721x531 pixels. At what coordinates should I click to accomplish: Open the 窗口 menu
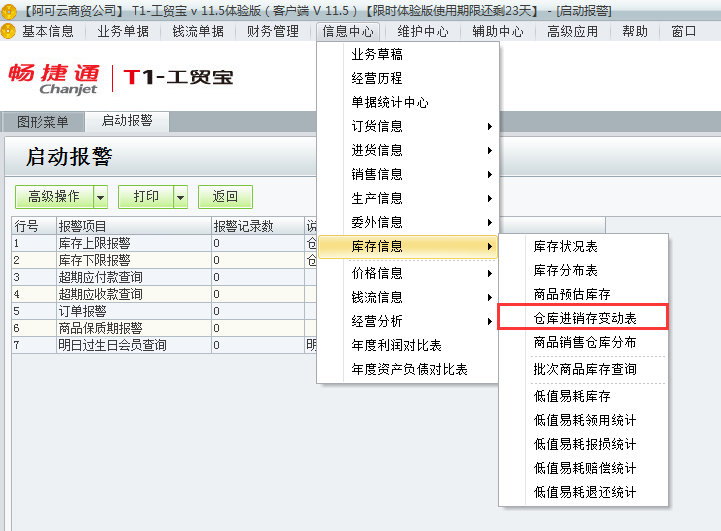coord(683,31)
